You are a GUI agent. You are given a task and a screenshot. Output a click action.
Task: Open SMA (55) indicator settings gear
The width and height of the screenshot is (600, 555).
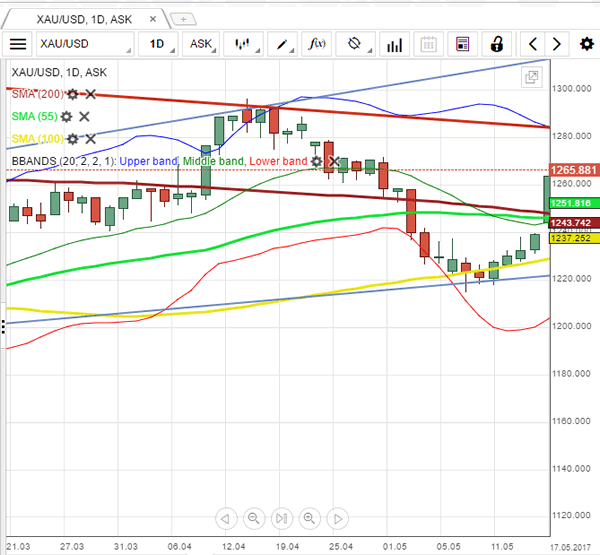tap(66, 116)
